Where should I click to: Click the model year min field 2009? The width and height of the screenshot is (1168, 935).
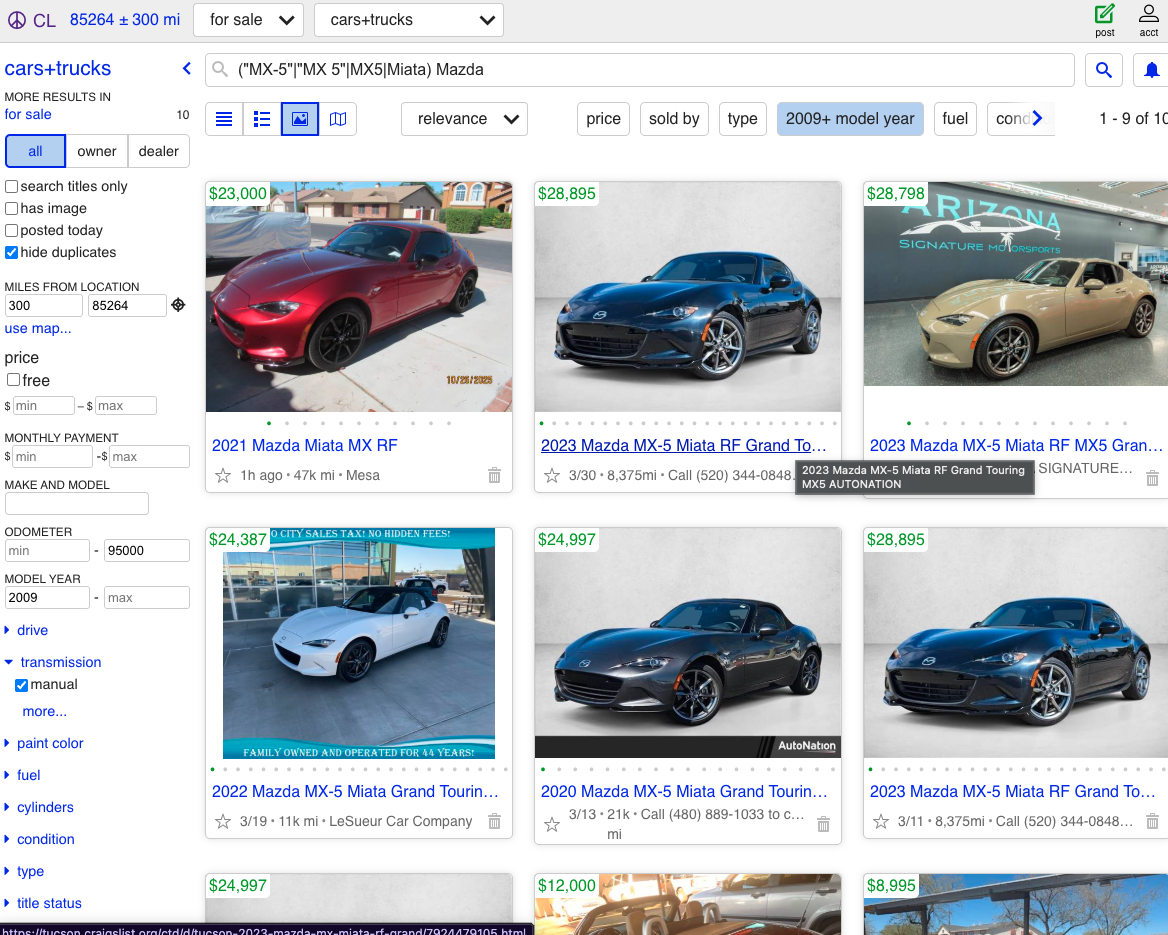point(47,598)
